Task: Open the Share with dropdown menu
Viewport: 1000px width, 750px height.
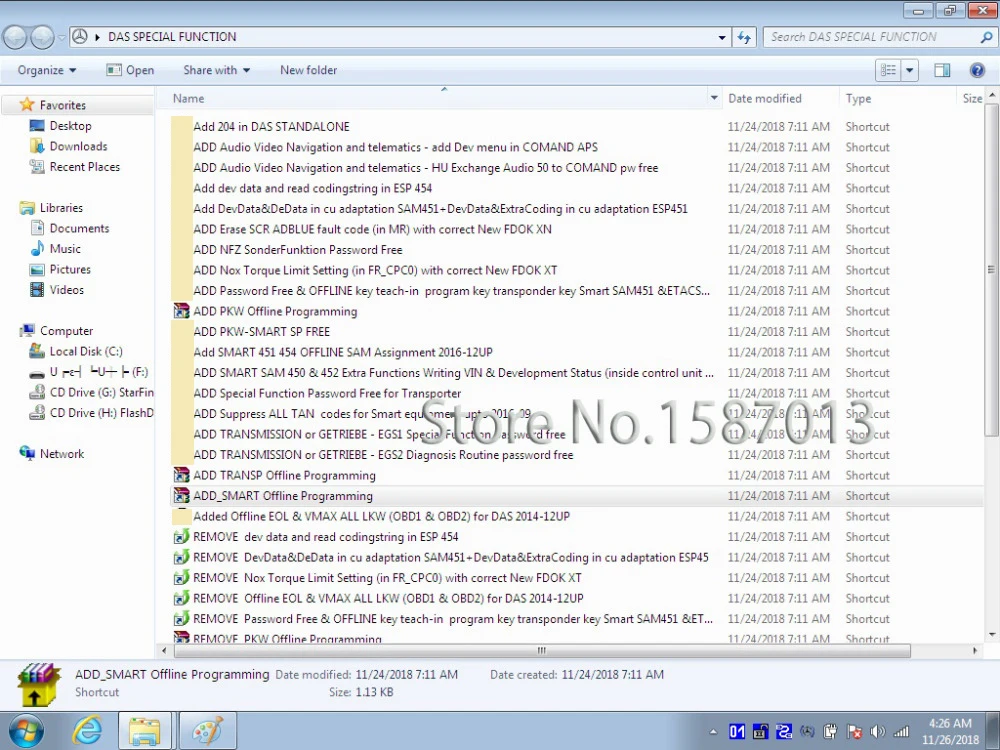Action: tap(216, 70)
